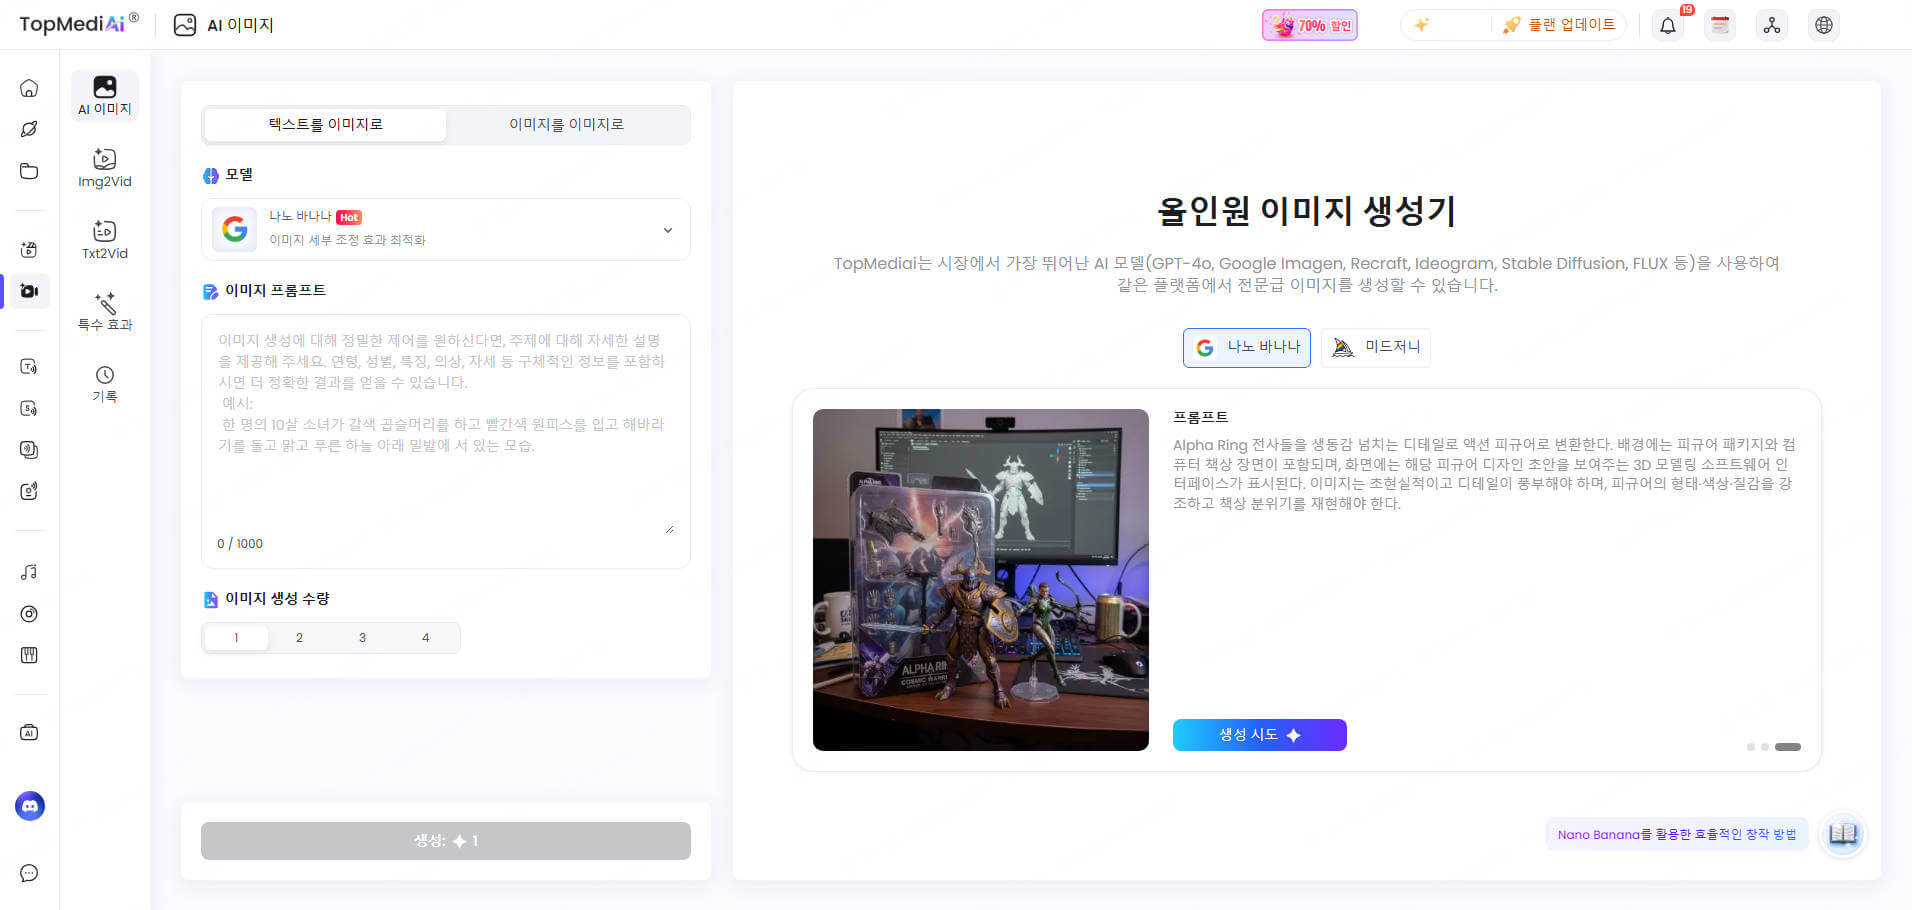Click the 플랜 업데이트 upgrade button
Screen dimensions: 1912x910
(1559, 26)
